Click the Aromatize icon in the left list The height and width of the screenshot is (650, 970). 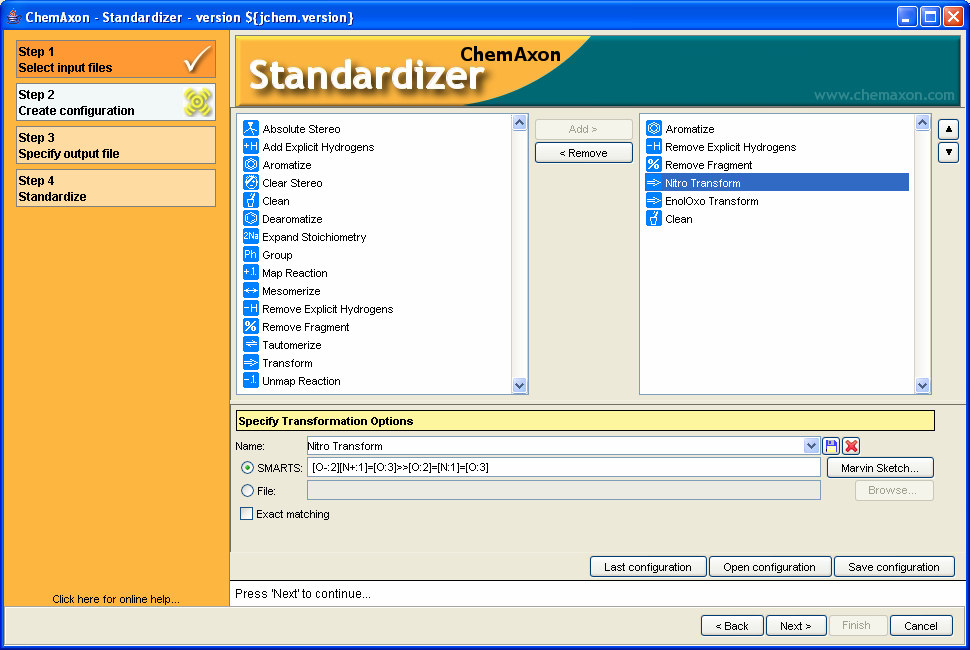(x=251, y=164)
